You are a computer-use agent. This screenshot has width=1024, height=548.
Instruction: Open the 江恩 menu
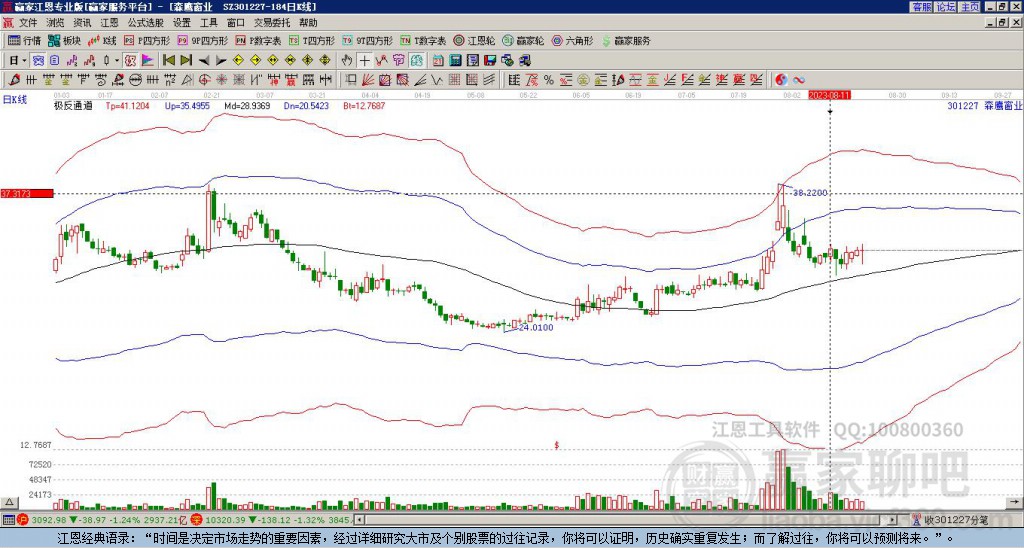tap(109, 23)
